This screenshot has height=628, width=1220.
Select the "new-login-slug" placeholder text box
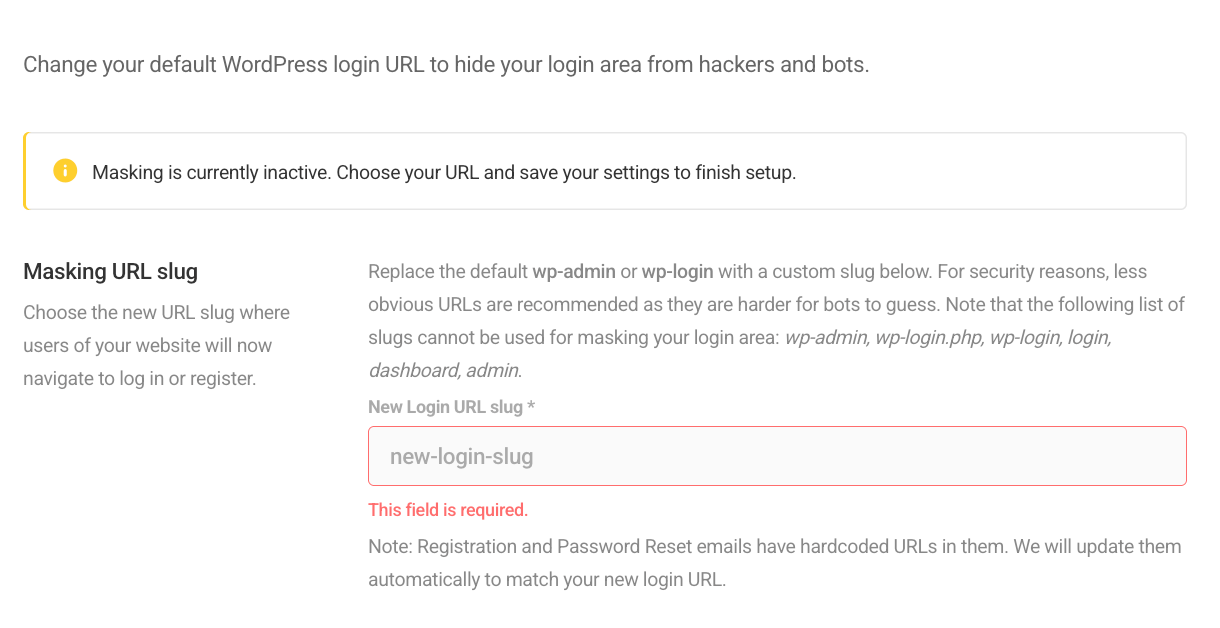click(777, 455)
